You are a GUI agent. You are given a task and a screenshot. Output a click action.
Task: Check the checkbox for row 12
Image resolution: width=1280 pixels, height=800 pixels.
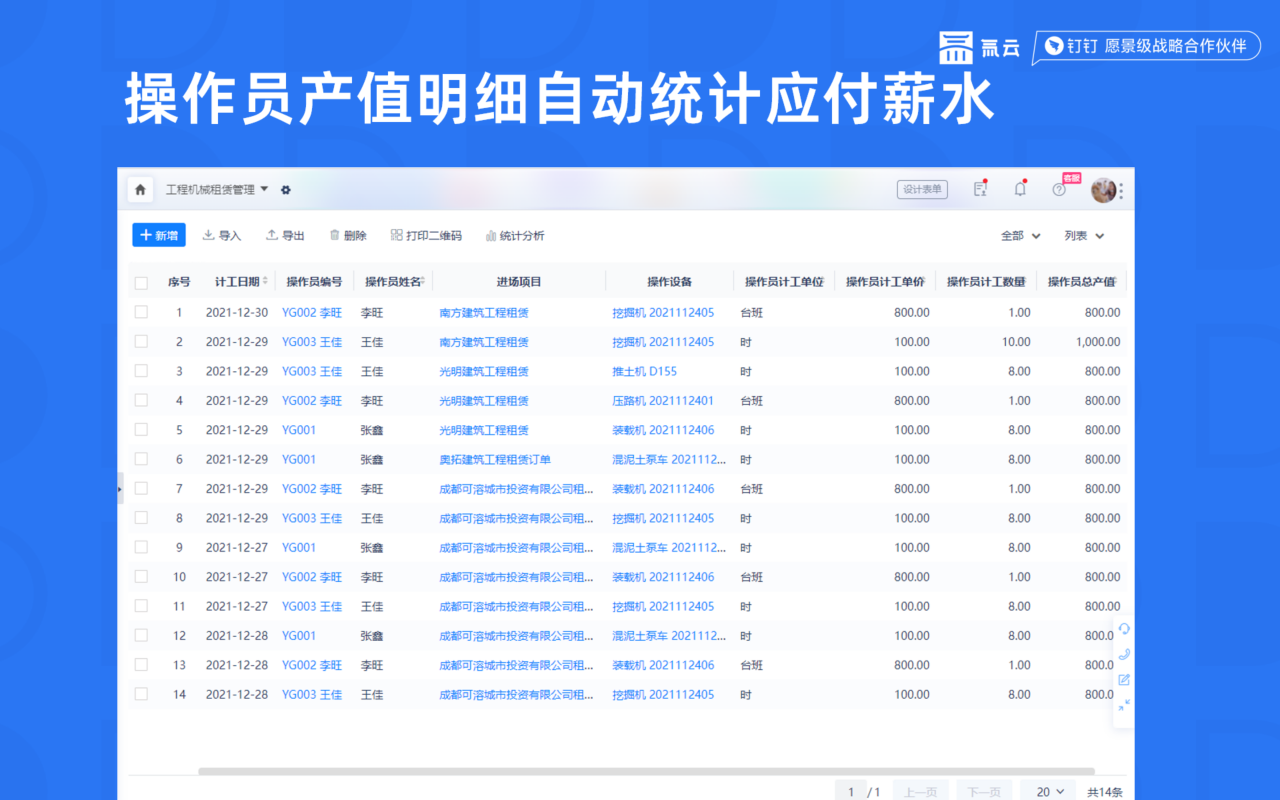[141, 635]
